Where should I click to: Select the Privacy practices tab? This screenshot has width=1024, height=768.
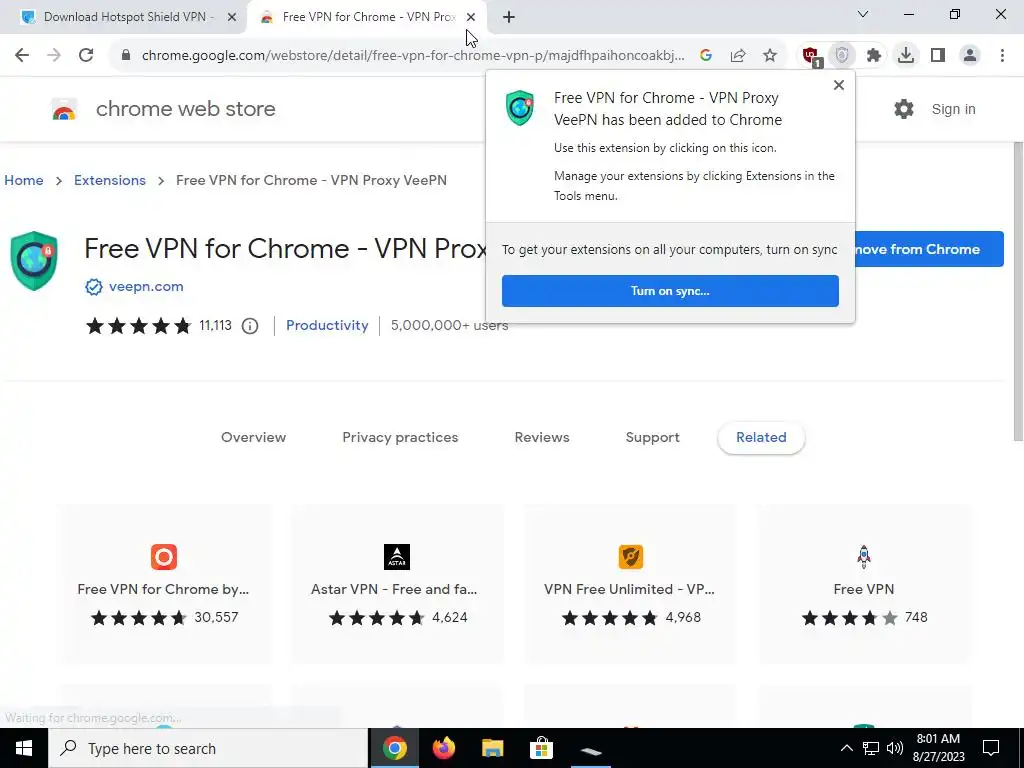coord(400,438)
